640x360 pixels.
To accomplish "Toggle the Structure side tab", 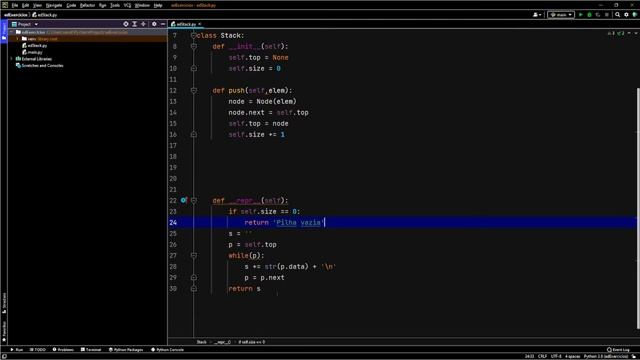I will click(4, 303).
